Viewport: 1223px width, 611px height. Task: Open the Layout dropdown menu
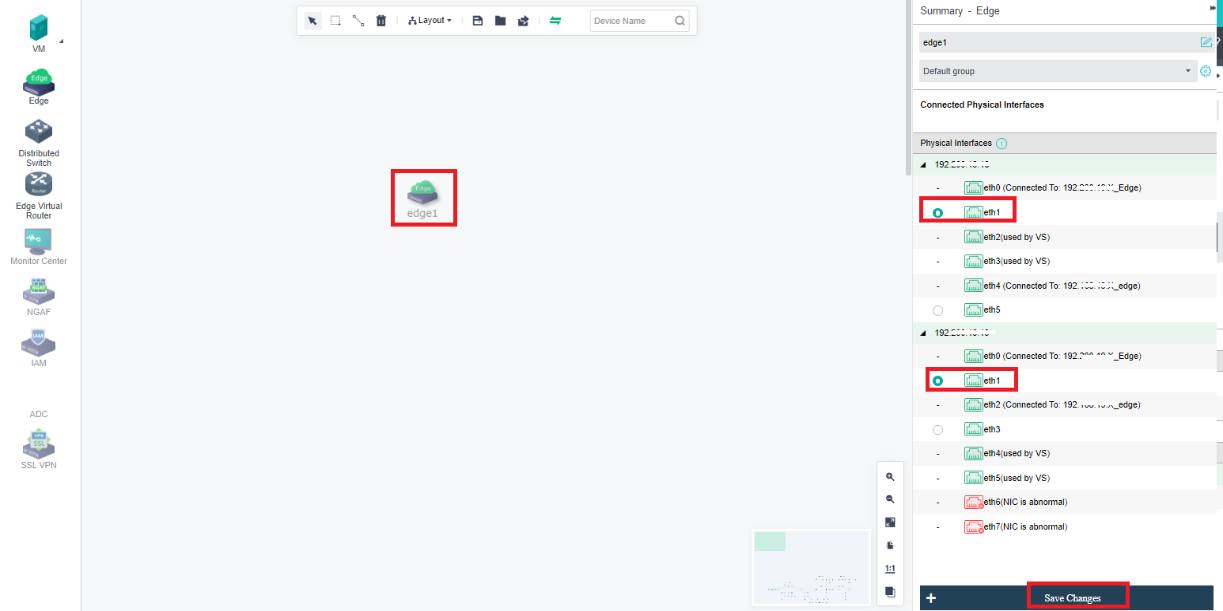tap(430, 20)
